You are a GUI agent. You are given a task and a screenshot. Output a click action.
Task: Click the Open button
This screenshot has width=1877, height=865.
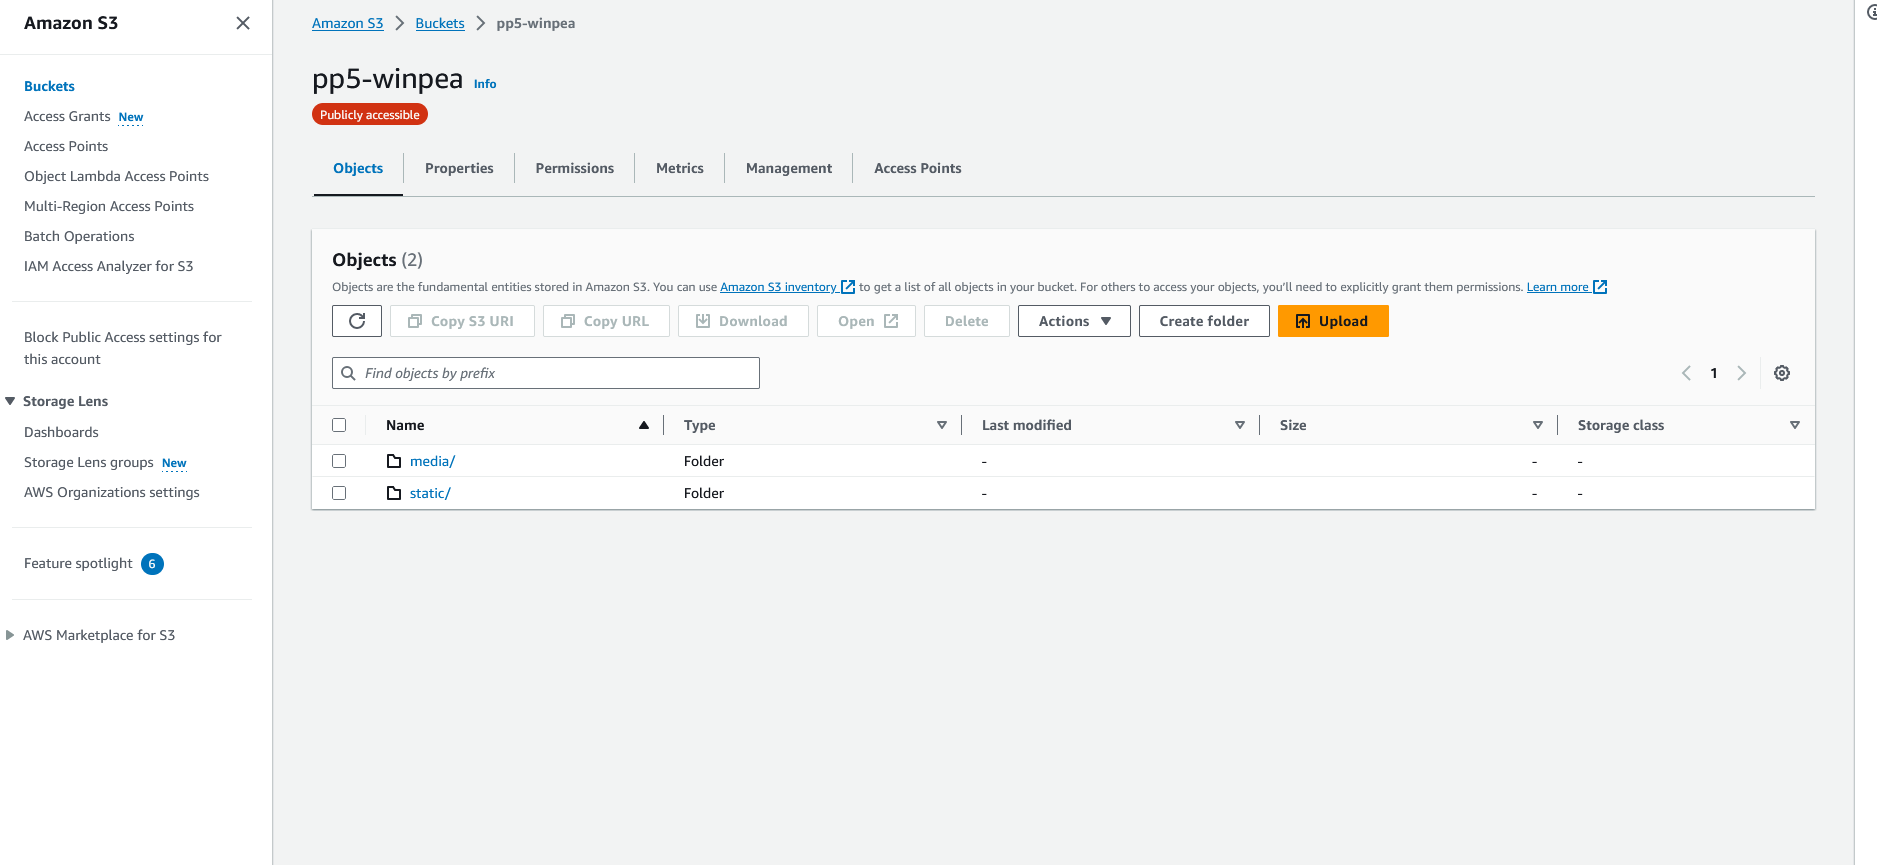click(x=866, y=321)
